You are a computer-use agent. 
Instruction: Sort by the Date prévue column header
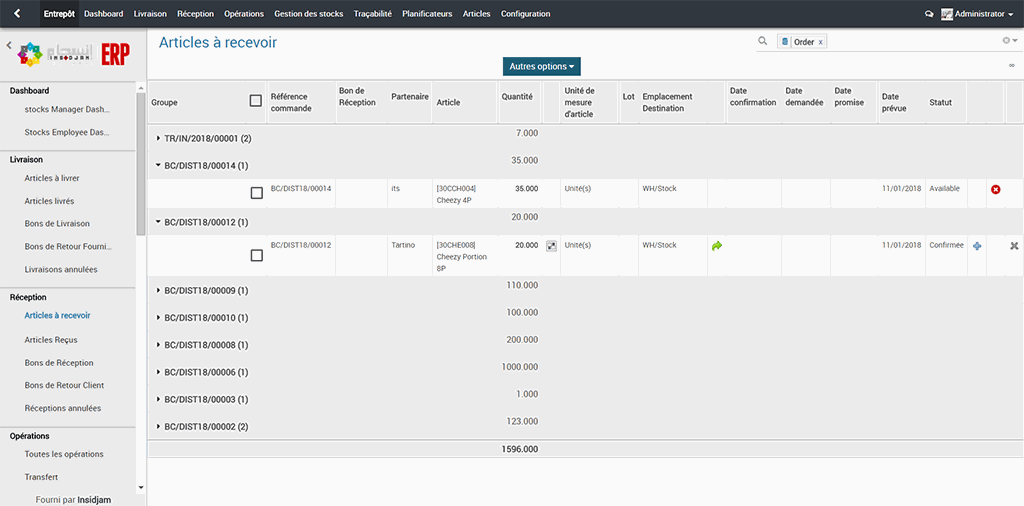pyautogui.click(x=894, y=102)
